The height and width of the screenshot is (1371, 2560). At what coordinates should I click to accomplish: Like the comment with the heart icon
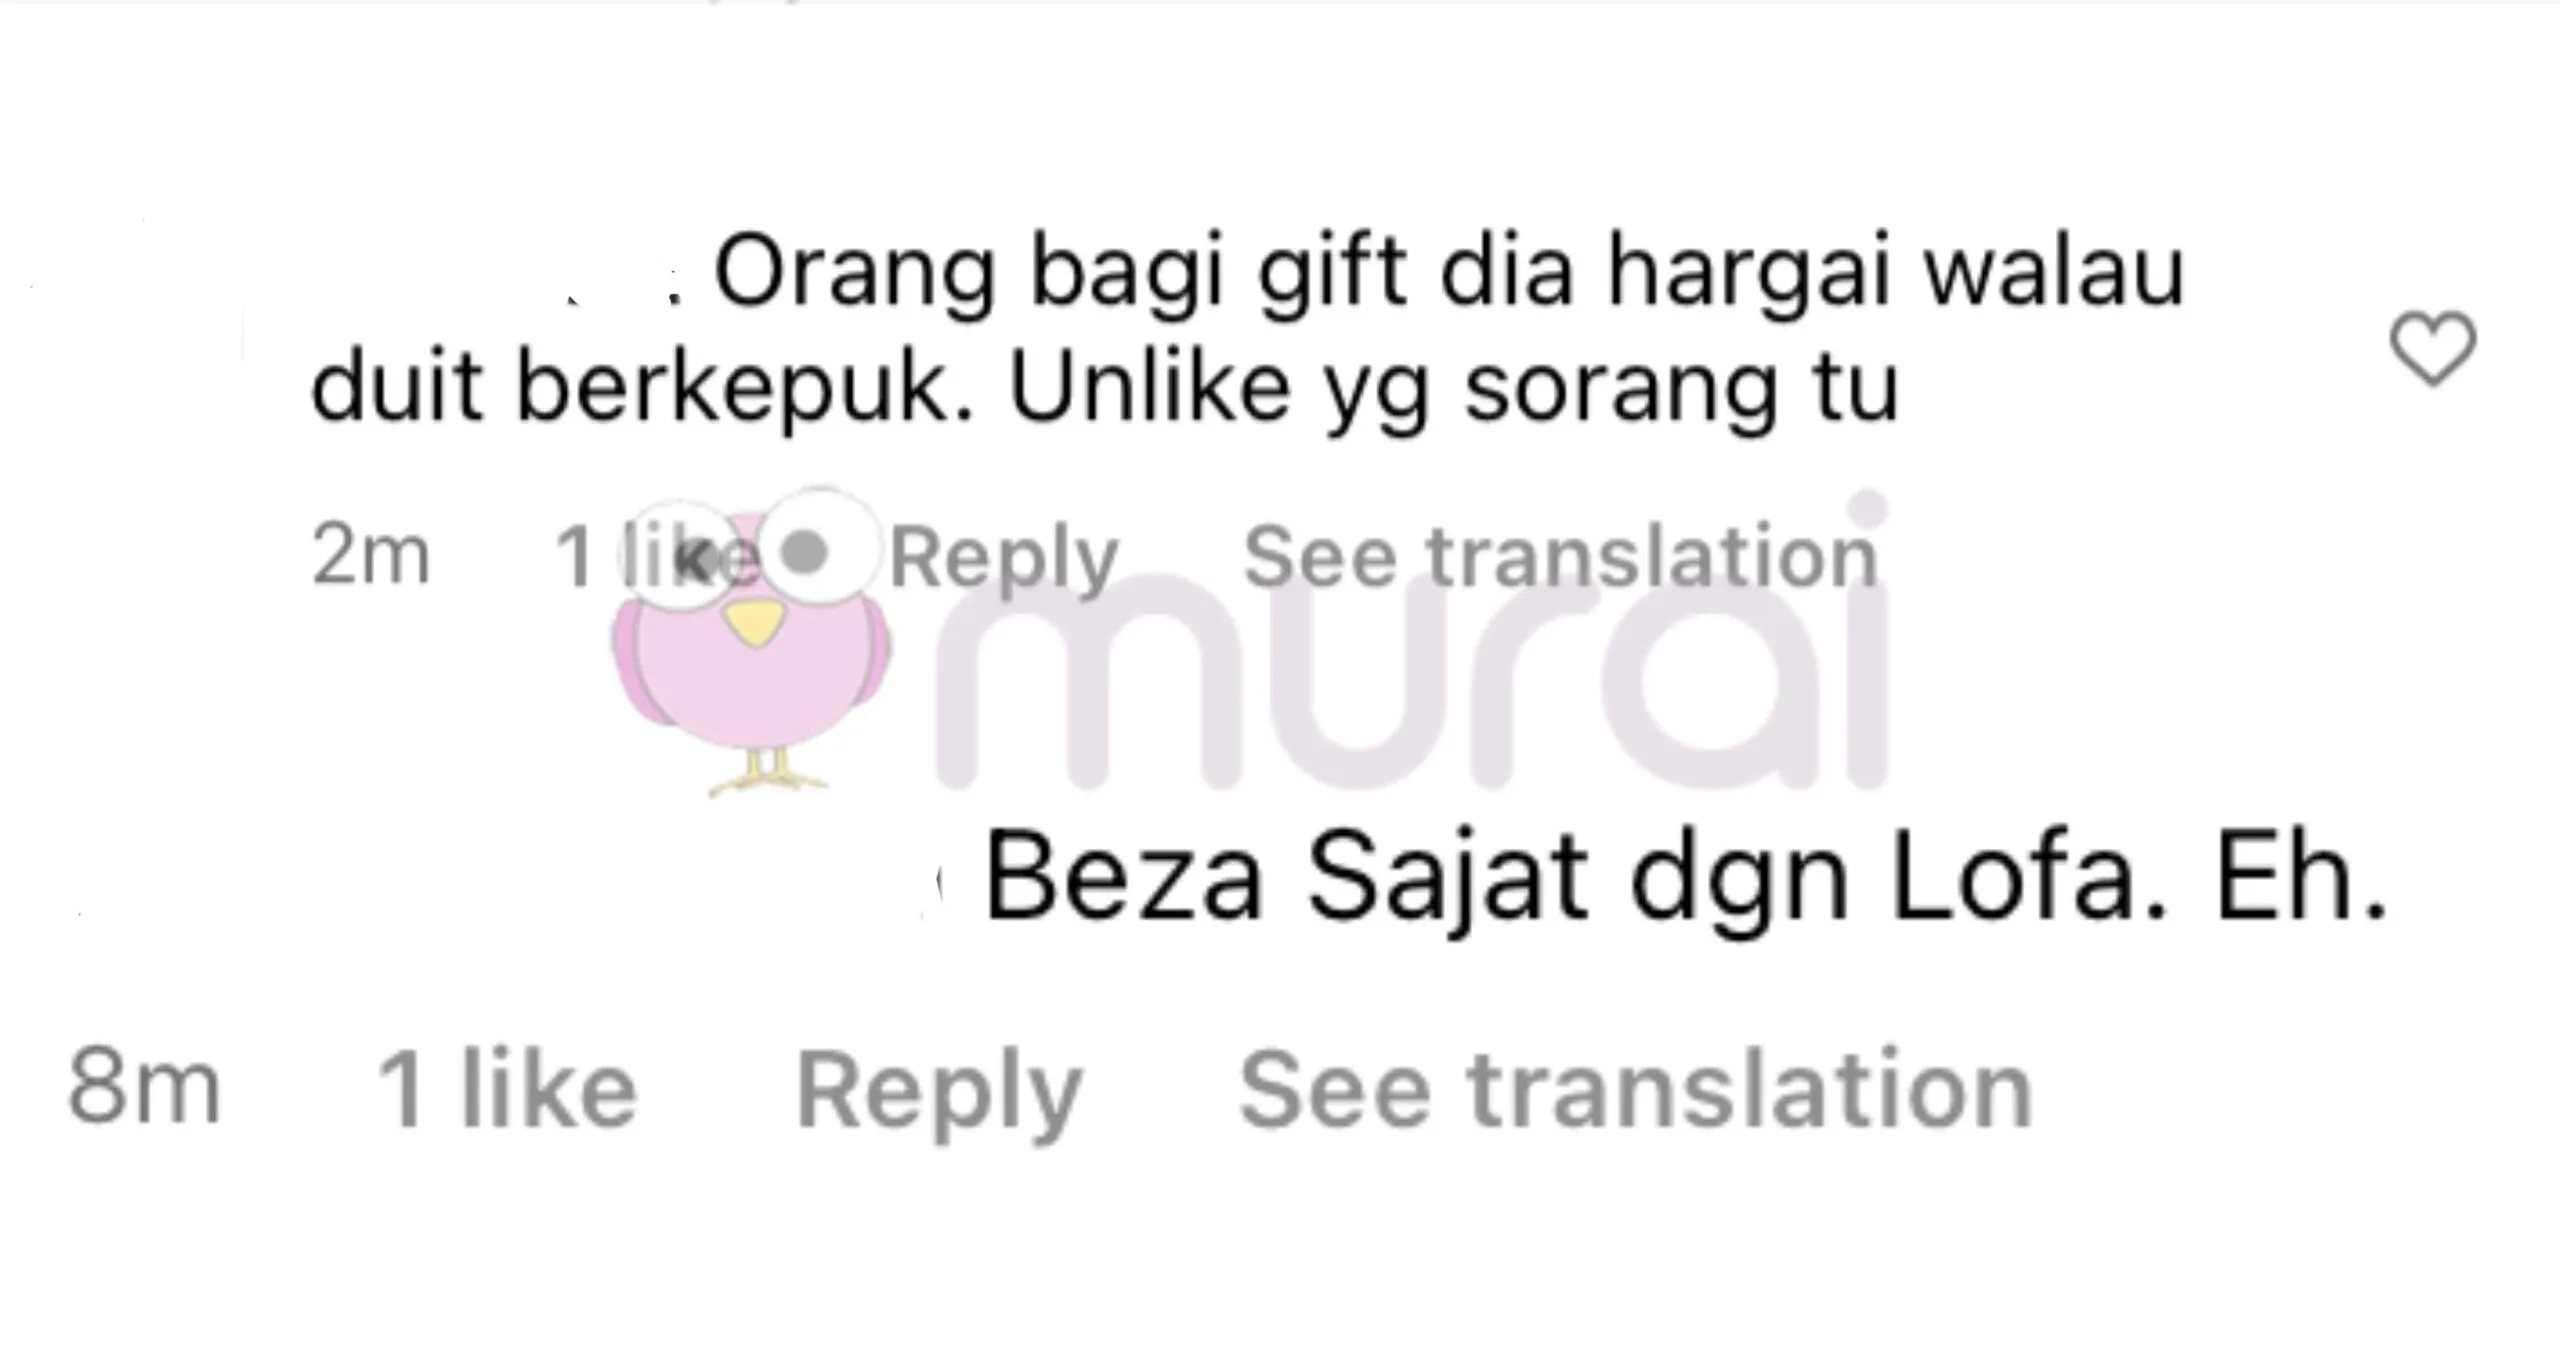2432,348
